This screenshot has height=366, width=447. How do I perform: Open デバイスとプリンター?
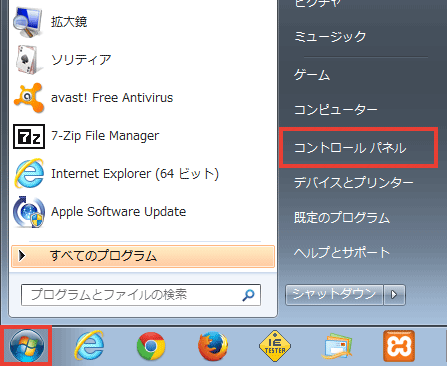pyautogui.click(x=354, y=183)
